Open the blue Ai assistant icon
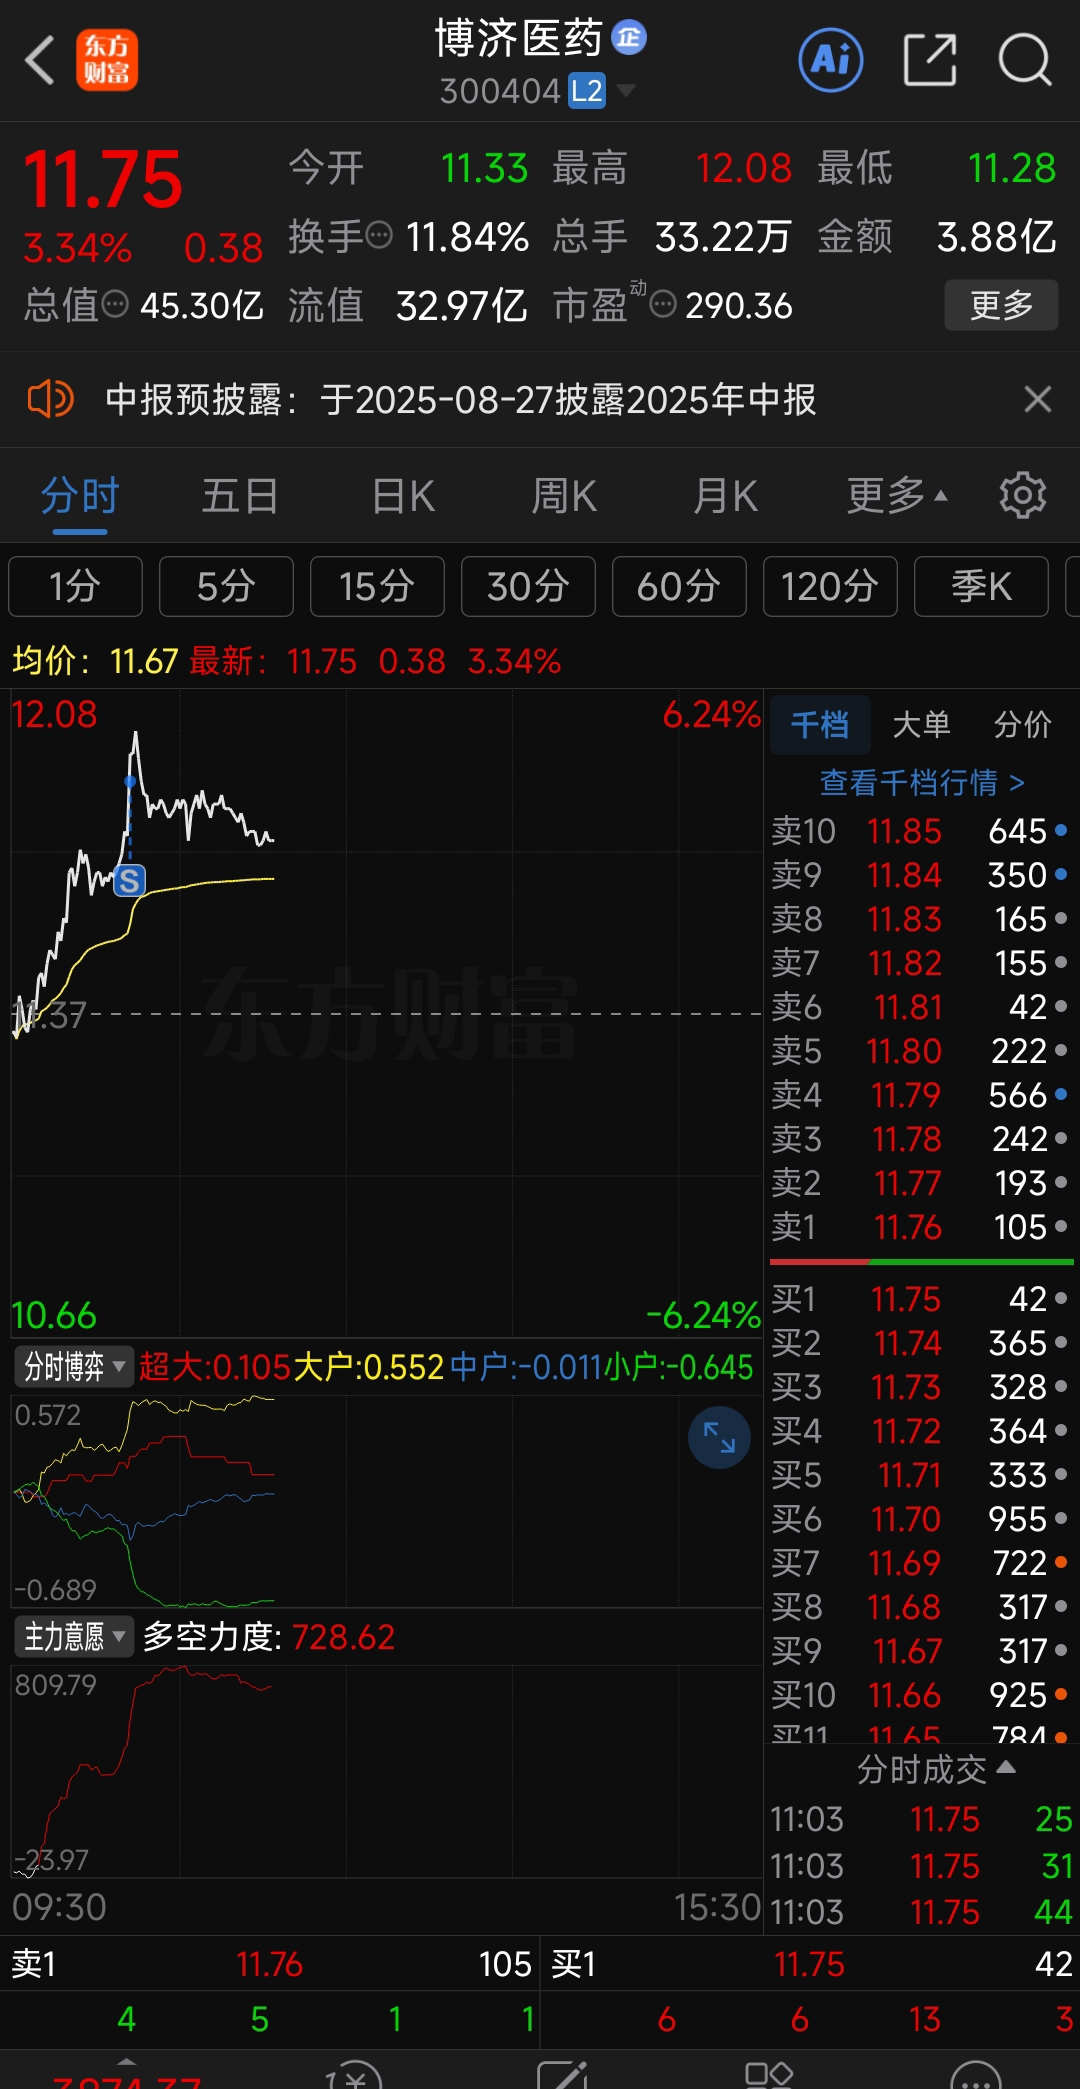 [x=831, y=60]
